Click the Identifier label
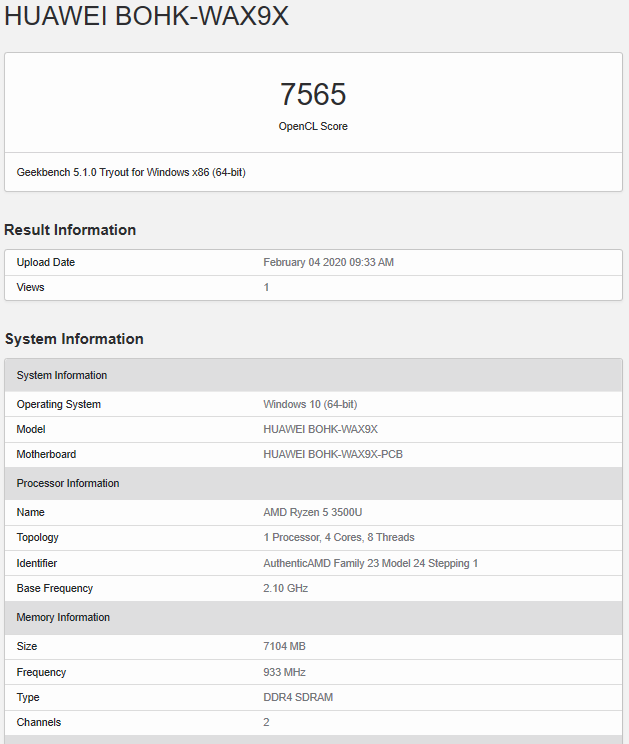The height and width of the screenshot is (744, 629). pyautogui.click(x=37, y=563)
